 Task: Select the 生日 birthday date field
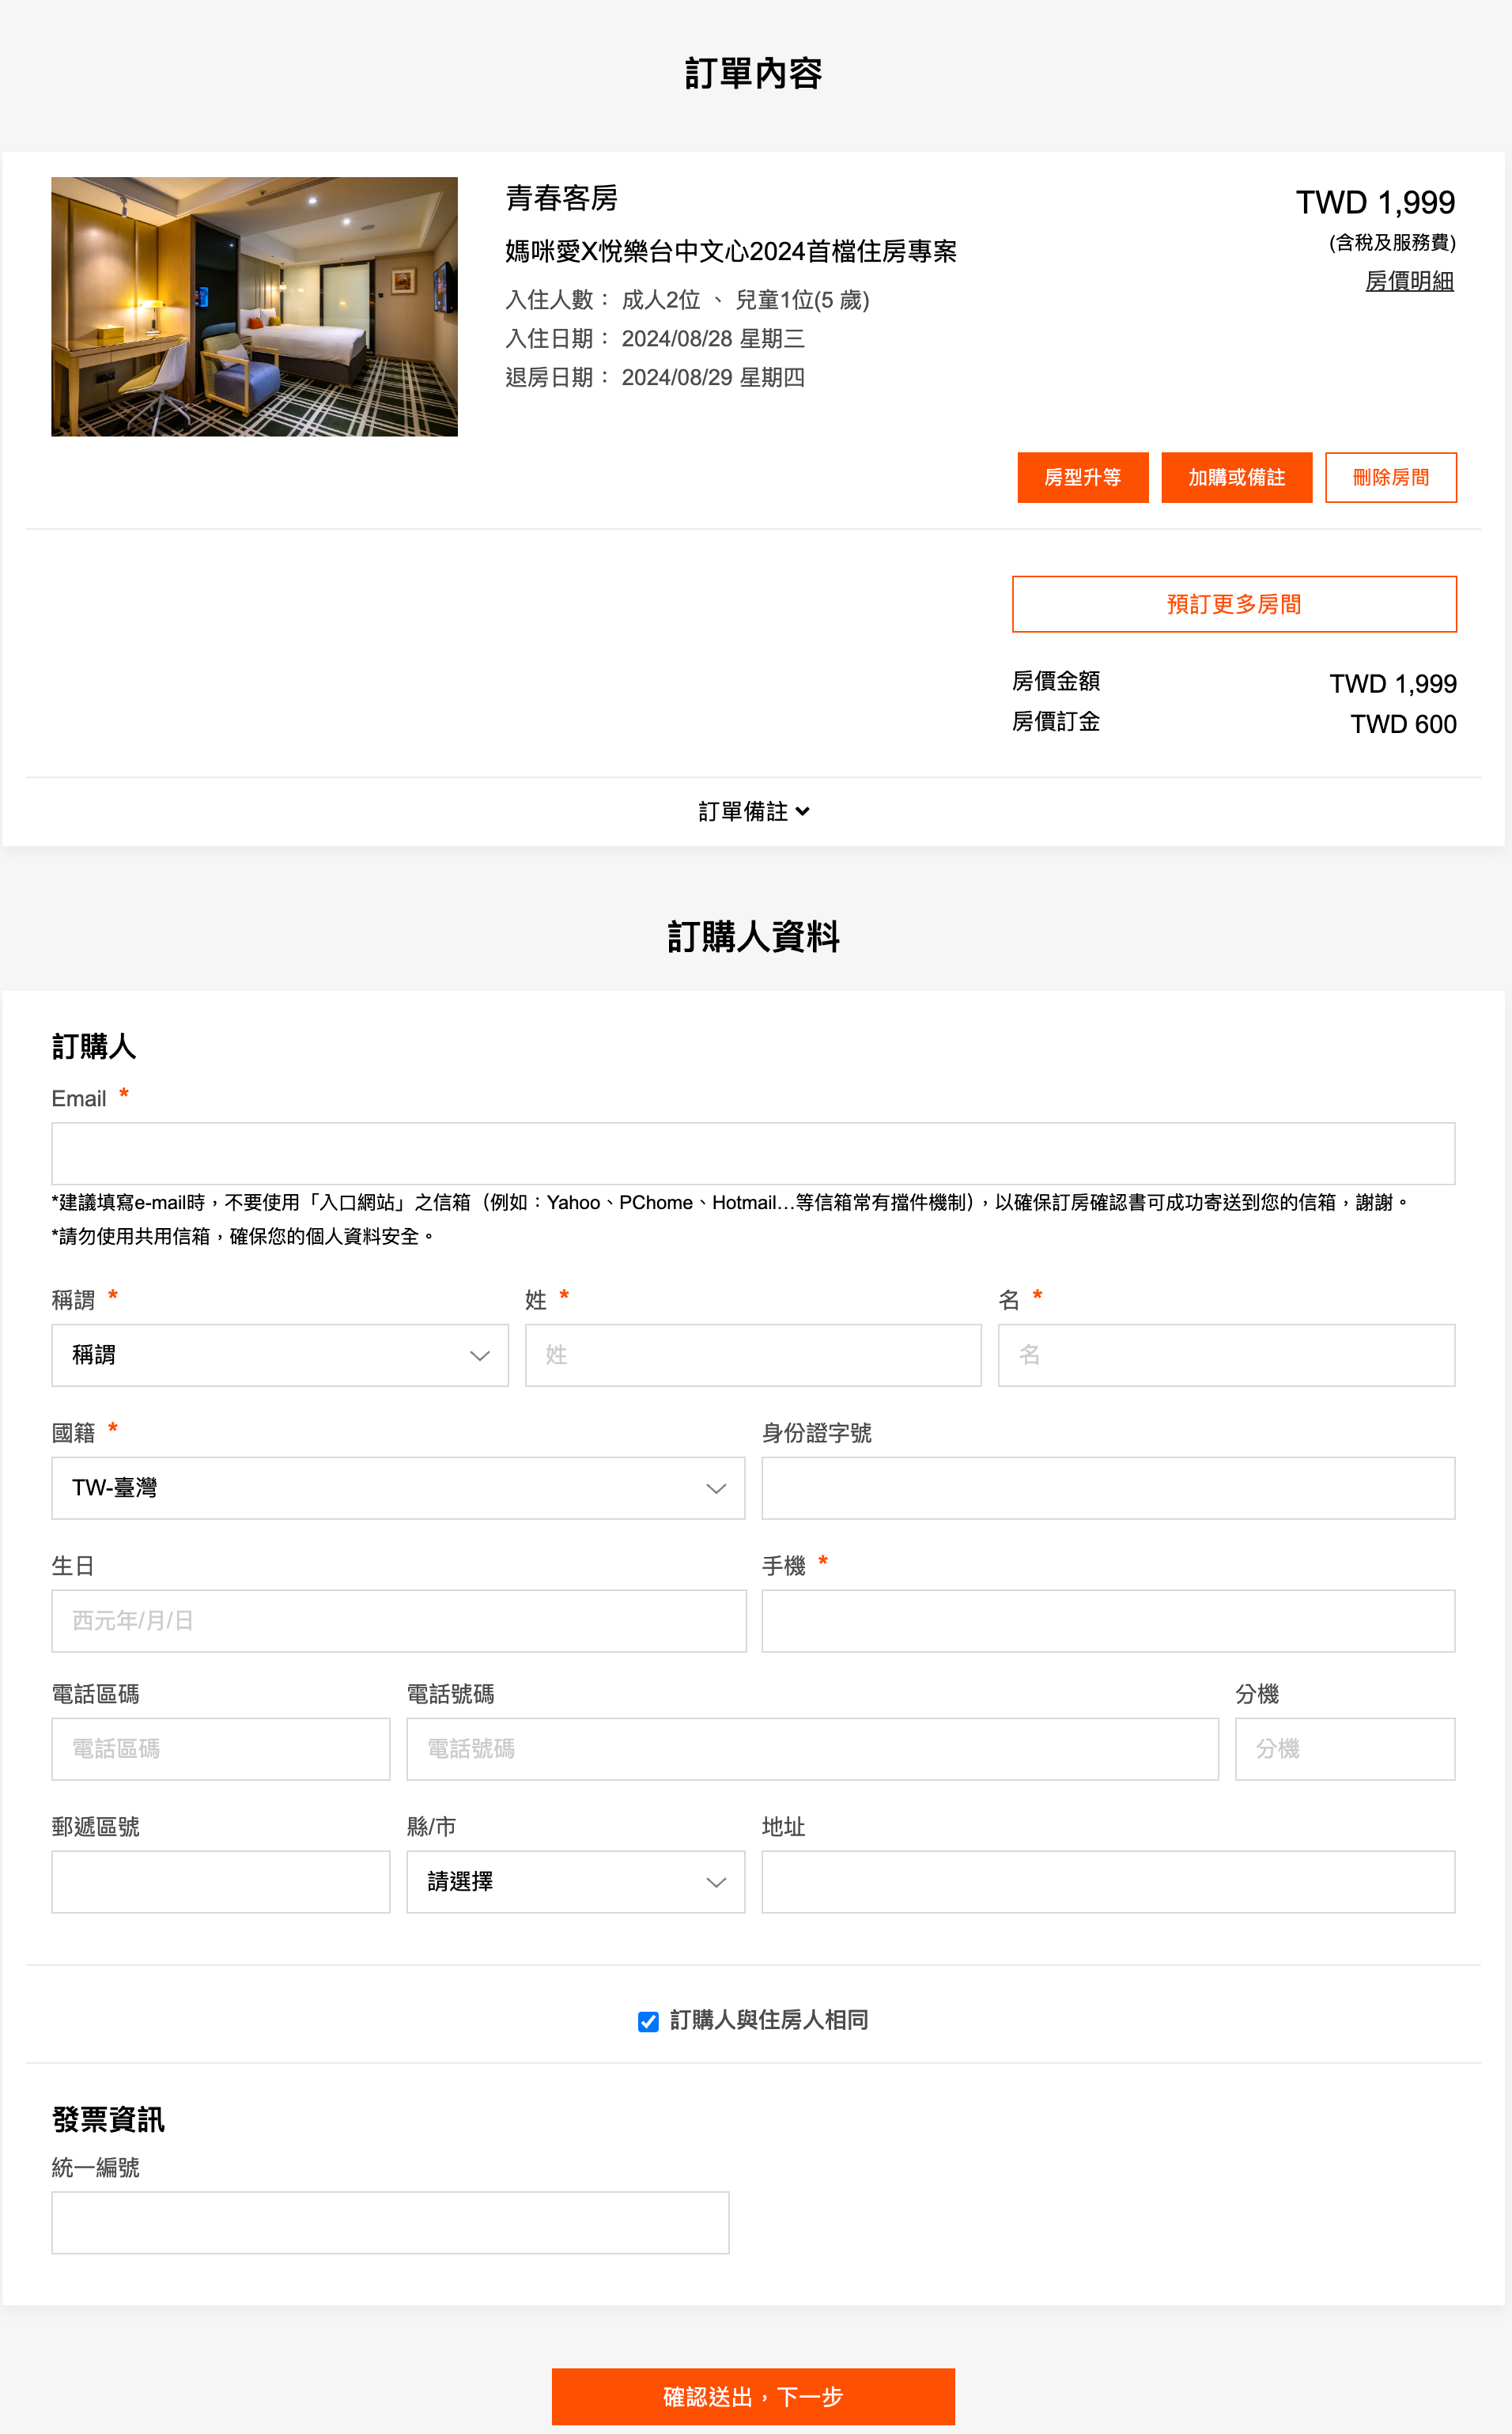click(x=398, y=1620)
